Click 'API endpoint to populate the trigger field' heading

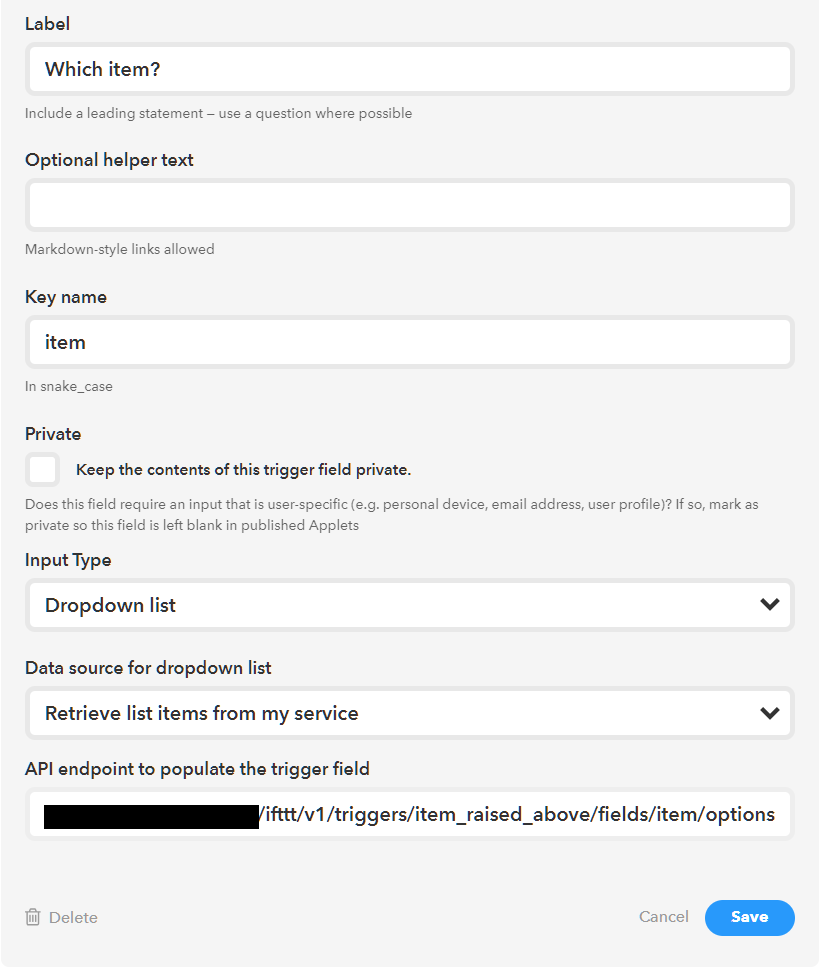pos(197,769)
